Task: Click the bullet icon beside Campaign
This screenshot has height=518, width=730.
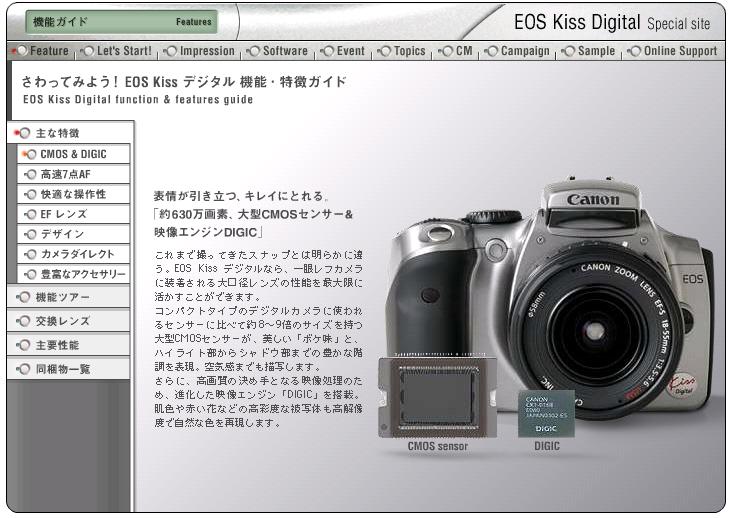Action: 491,51
